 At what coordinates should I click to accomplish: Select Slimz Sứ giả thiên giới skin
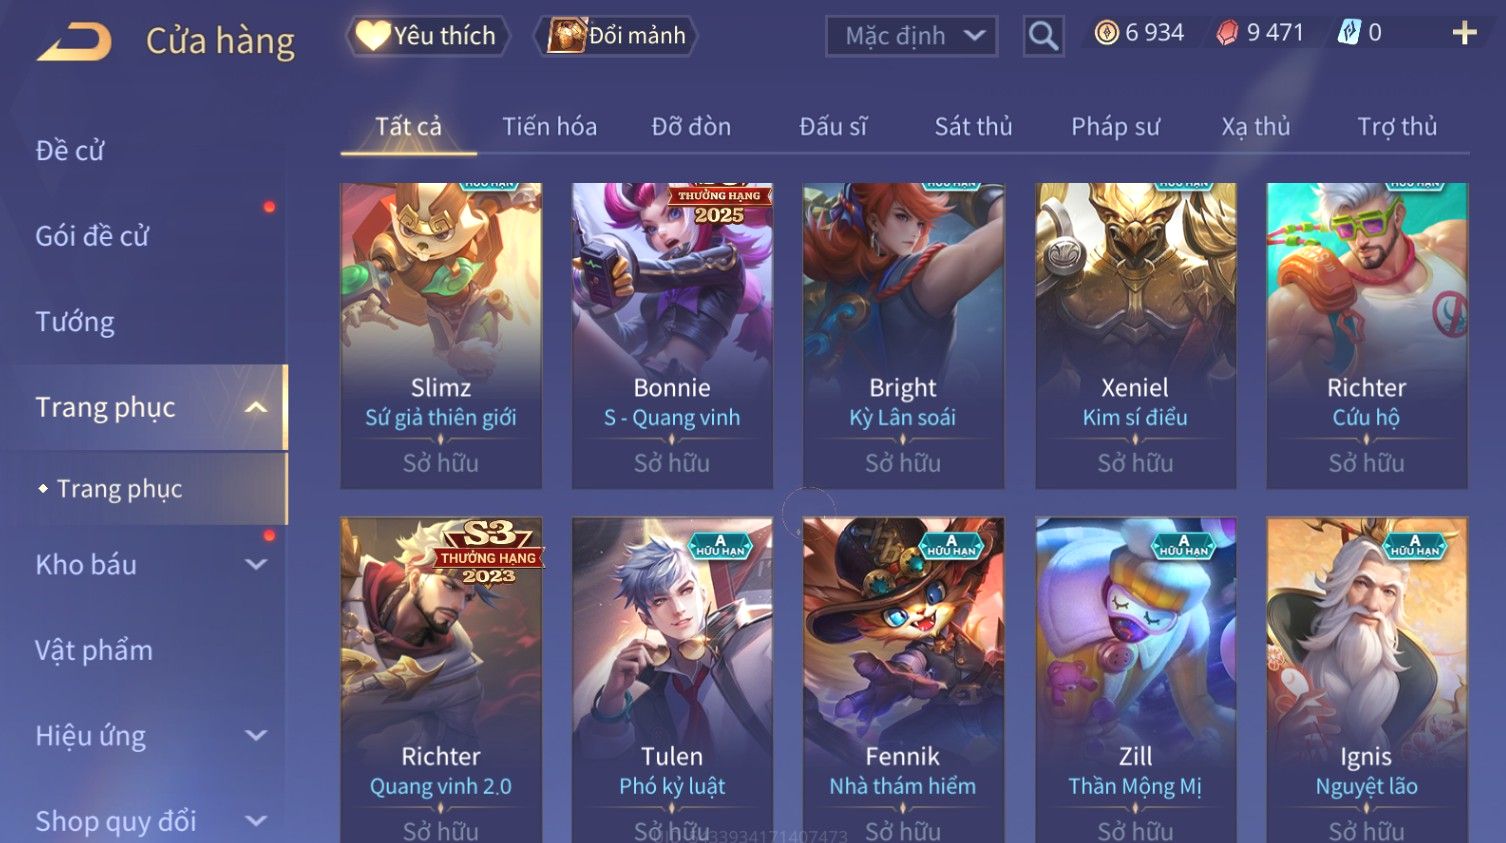click(x=441, y=336)
